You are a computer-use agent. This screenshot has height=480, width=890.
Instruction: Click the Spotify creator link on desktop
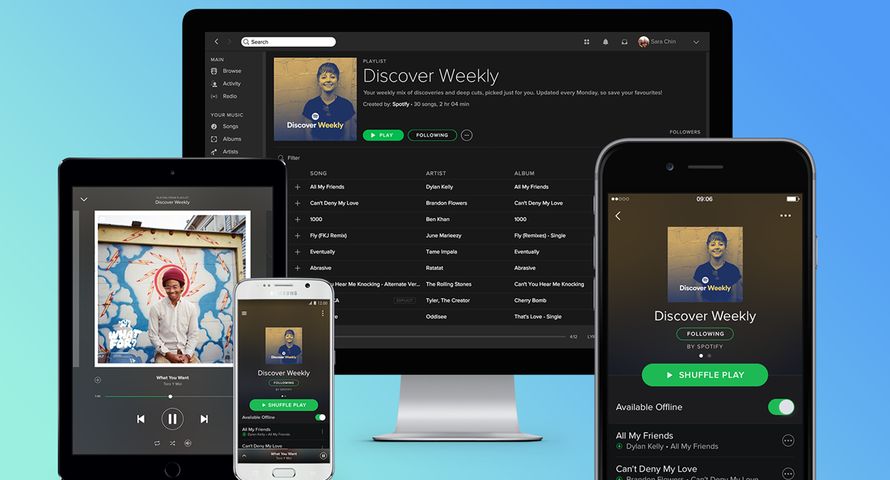click(400, 104)
